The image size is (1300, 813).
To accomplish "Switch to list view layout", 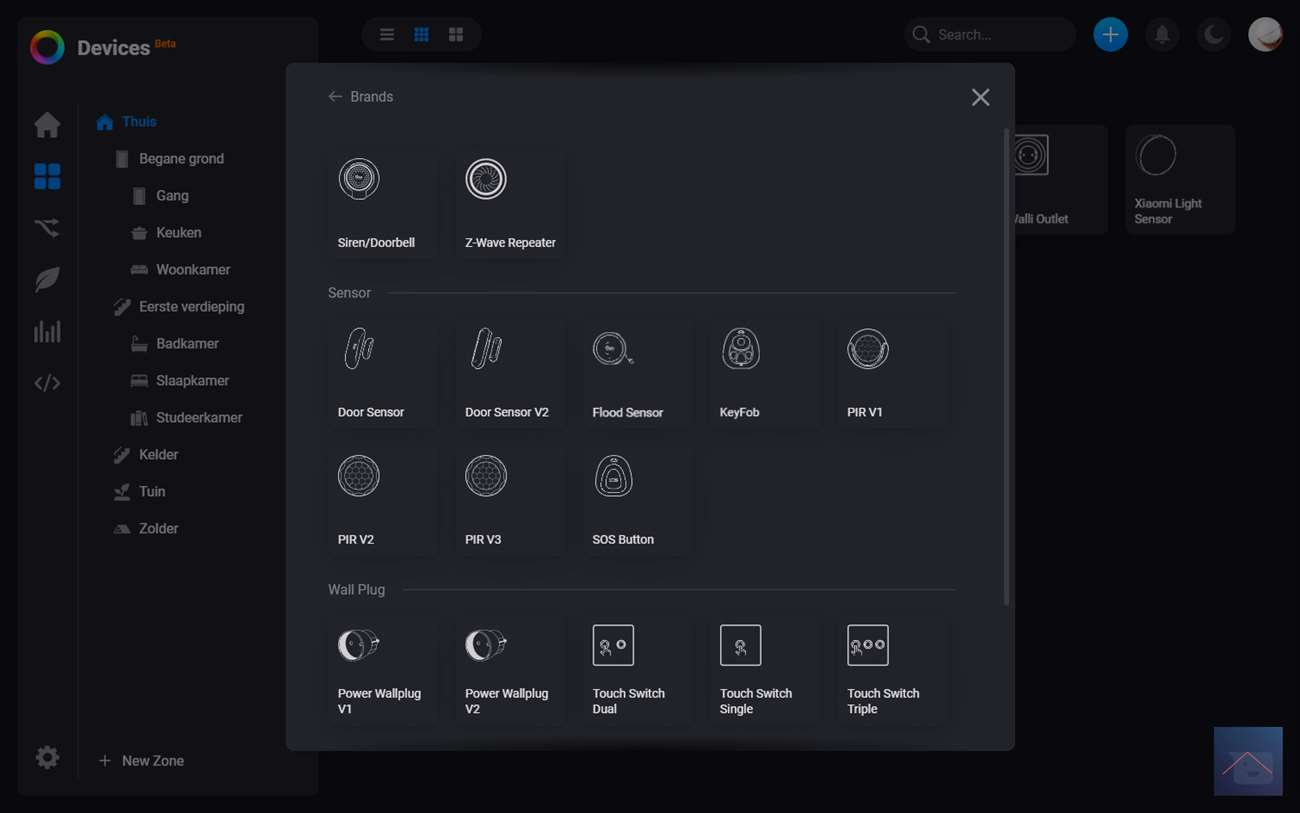I will coord(387,35).
